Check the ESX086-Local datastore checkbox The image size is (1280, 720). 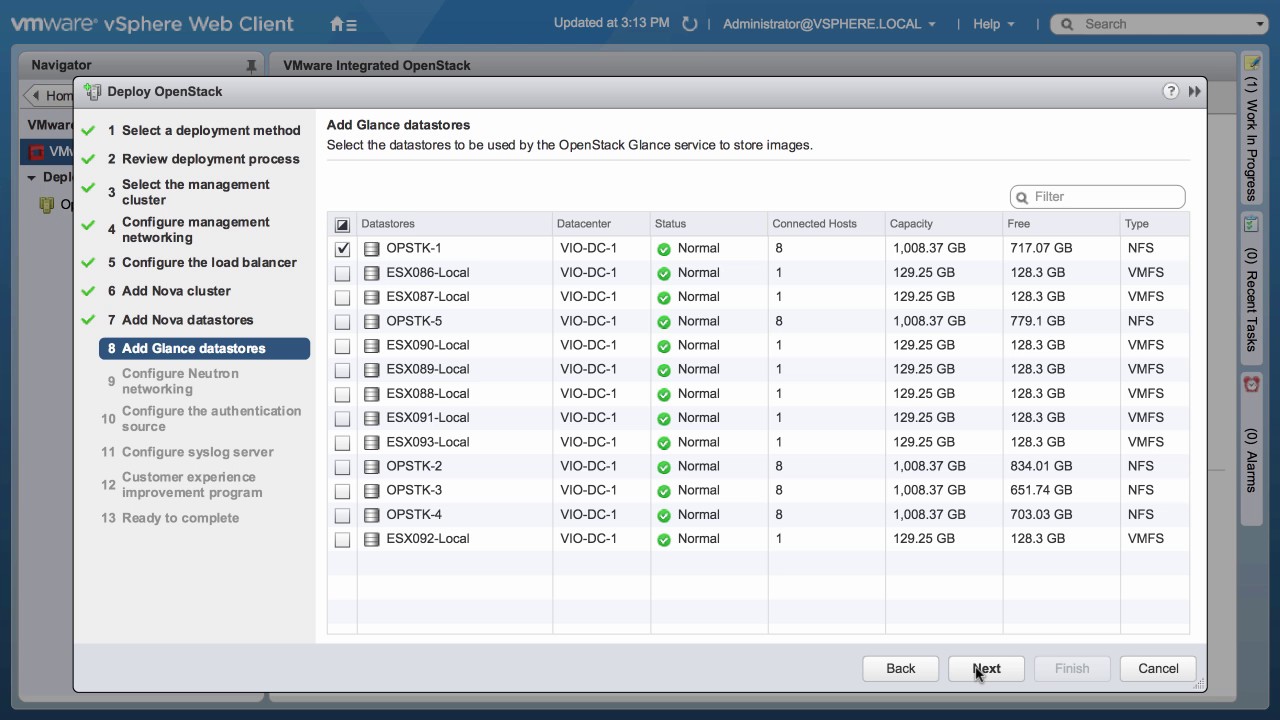(342, 273)
